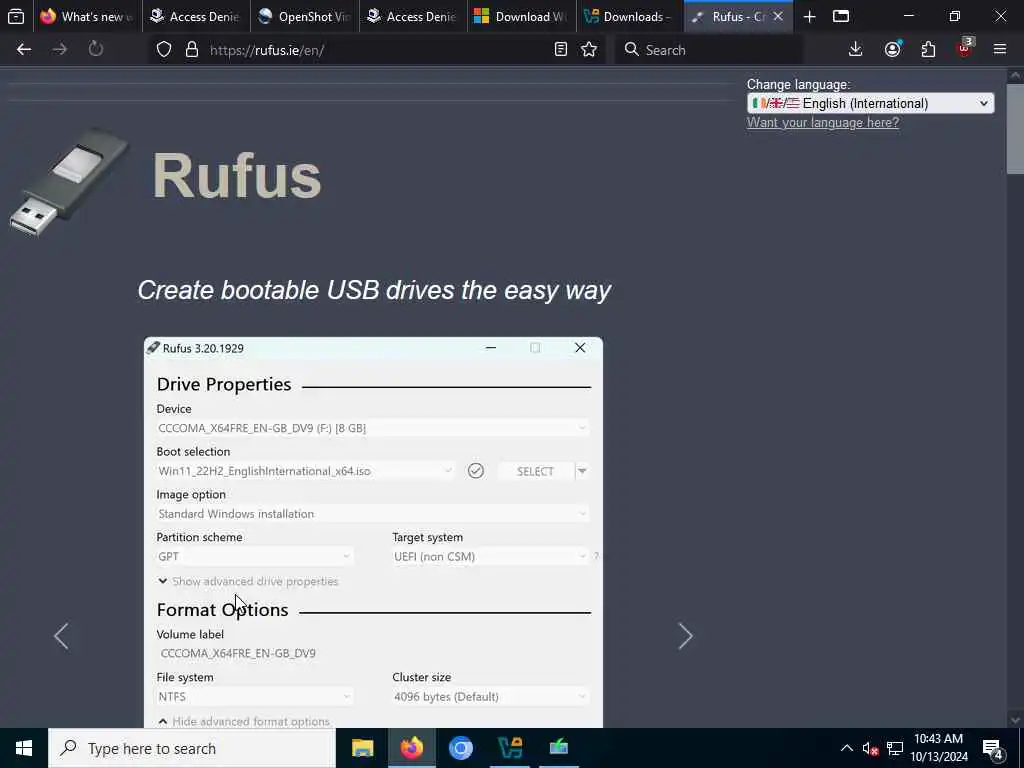Click the Drive Properties heading
The image size is (1024, 768).
click(x=224, y=384)
